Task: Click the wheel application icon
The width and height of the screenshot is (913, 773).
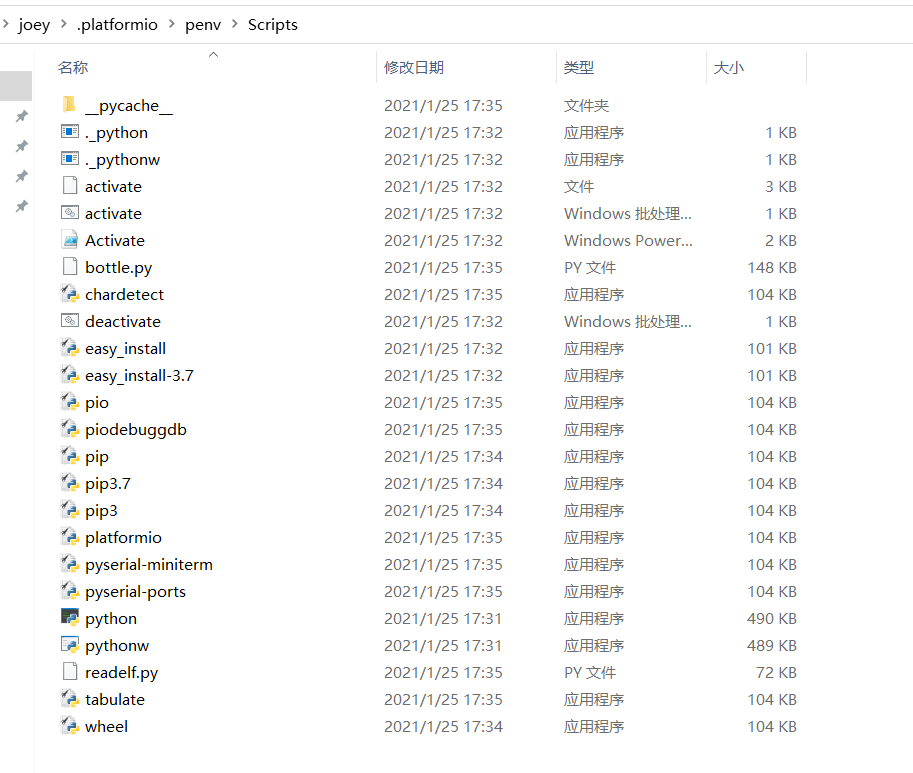Action: [69, 725]
